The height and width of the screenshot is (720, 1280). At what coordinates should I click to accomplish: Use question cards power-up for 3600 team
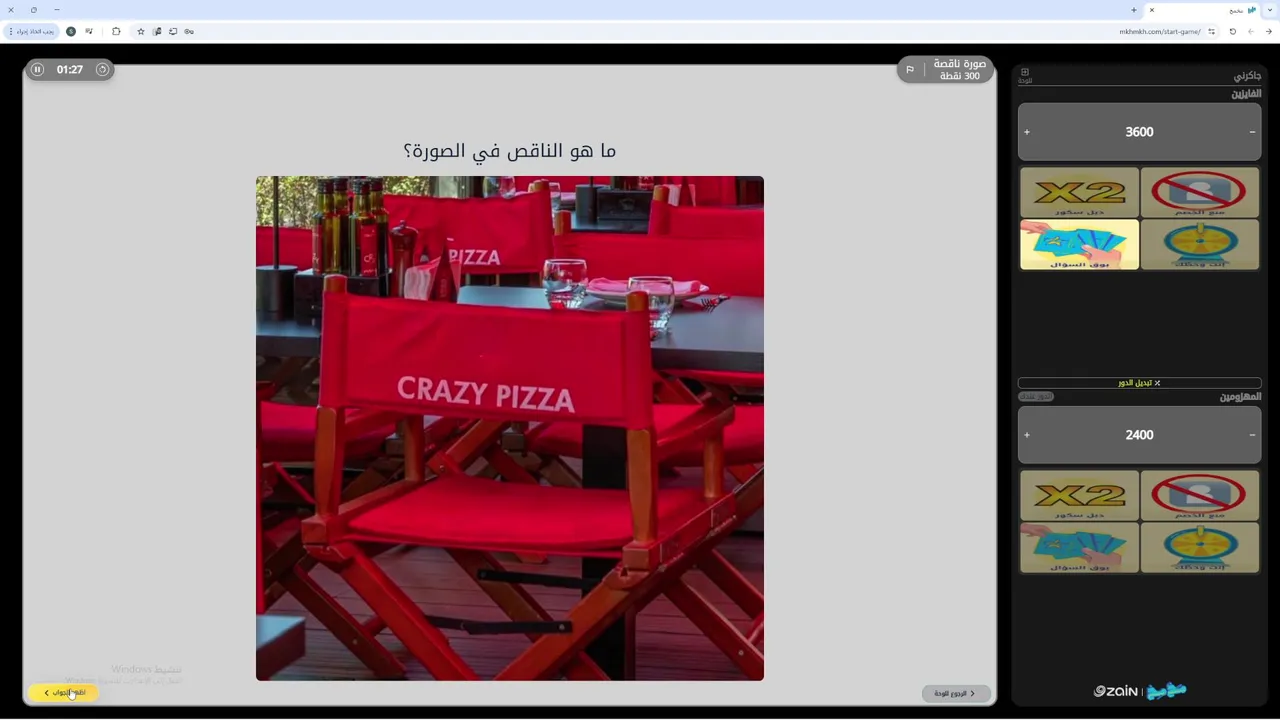click(x=1079, y=245)
